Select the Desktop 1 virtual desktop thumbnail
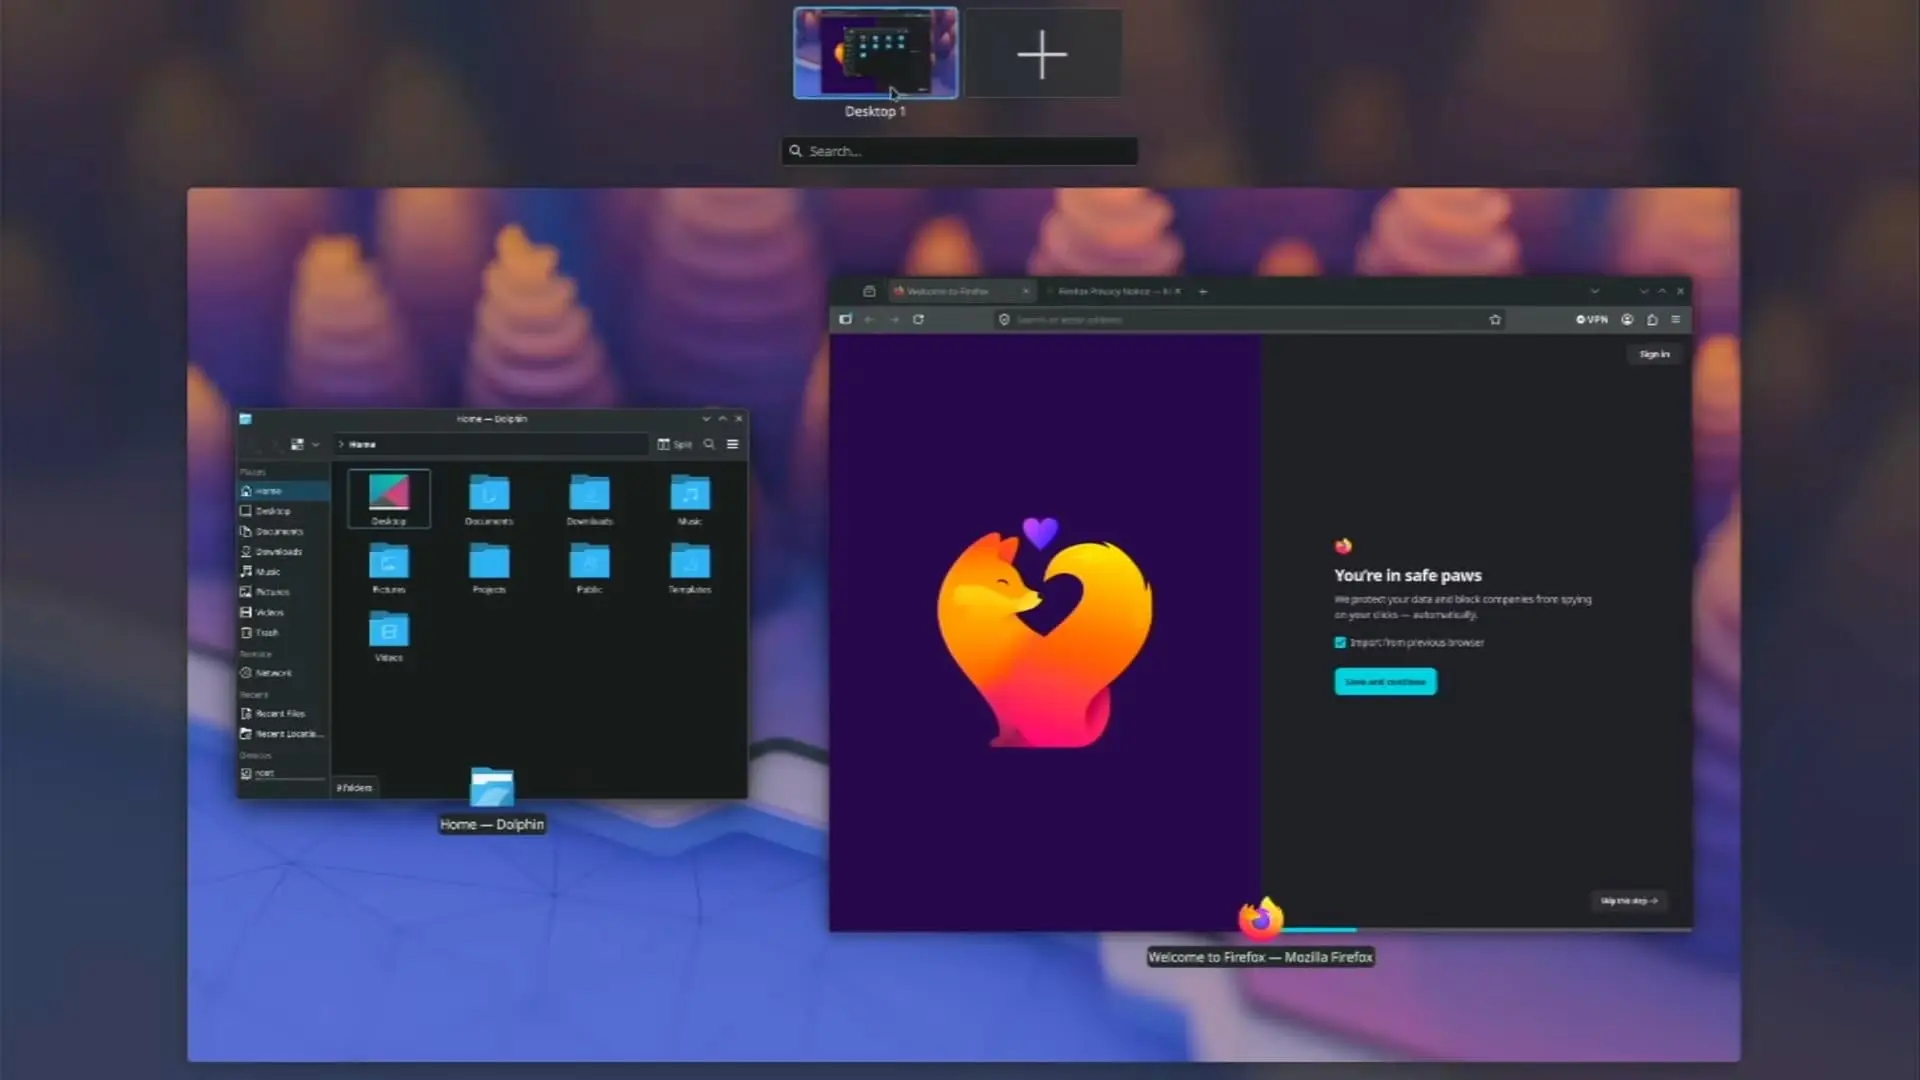 [875, 54]
